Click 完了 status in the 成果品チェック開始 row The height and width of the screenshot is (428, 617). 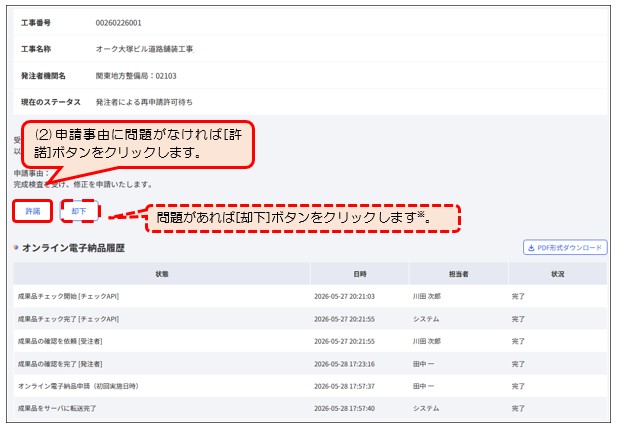tap(518, 296)
